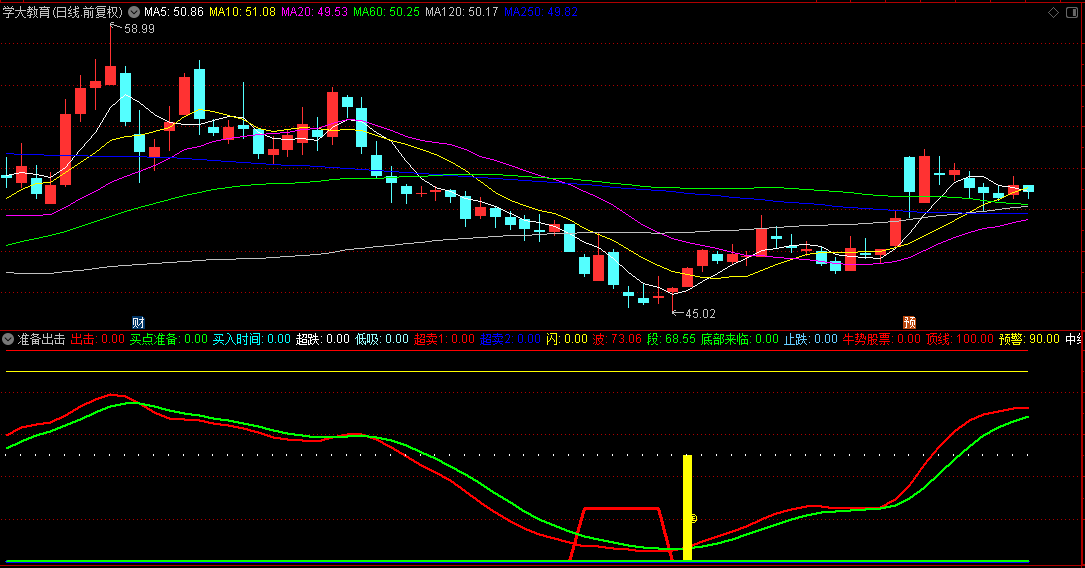This screenshot has width=1085, height=568.
Task: Click the 45.02 low price label
Action: 700,313
